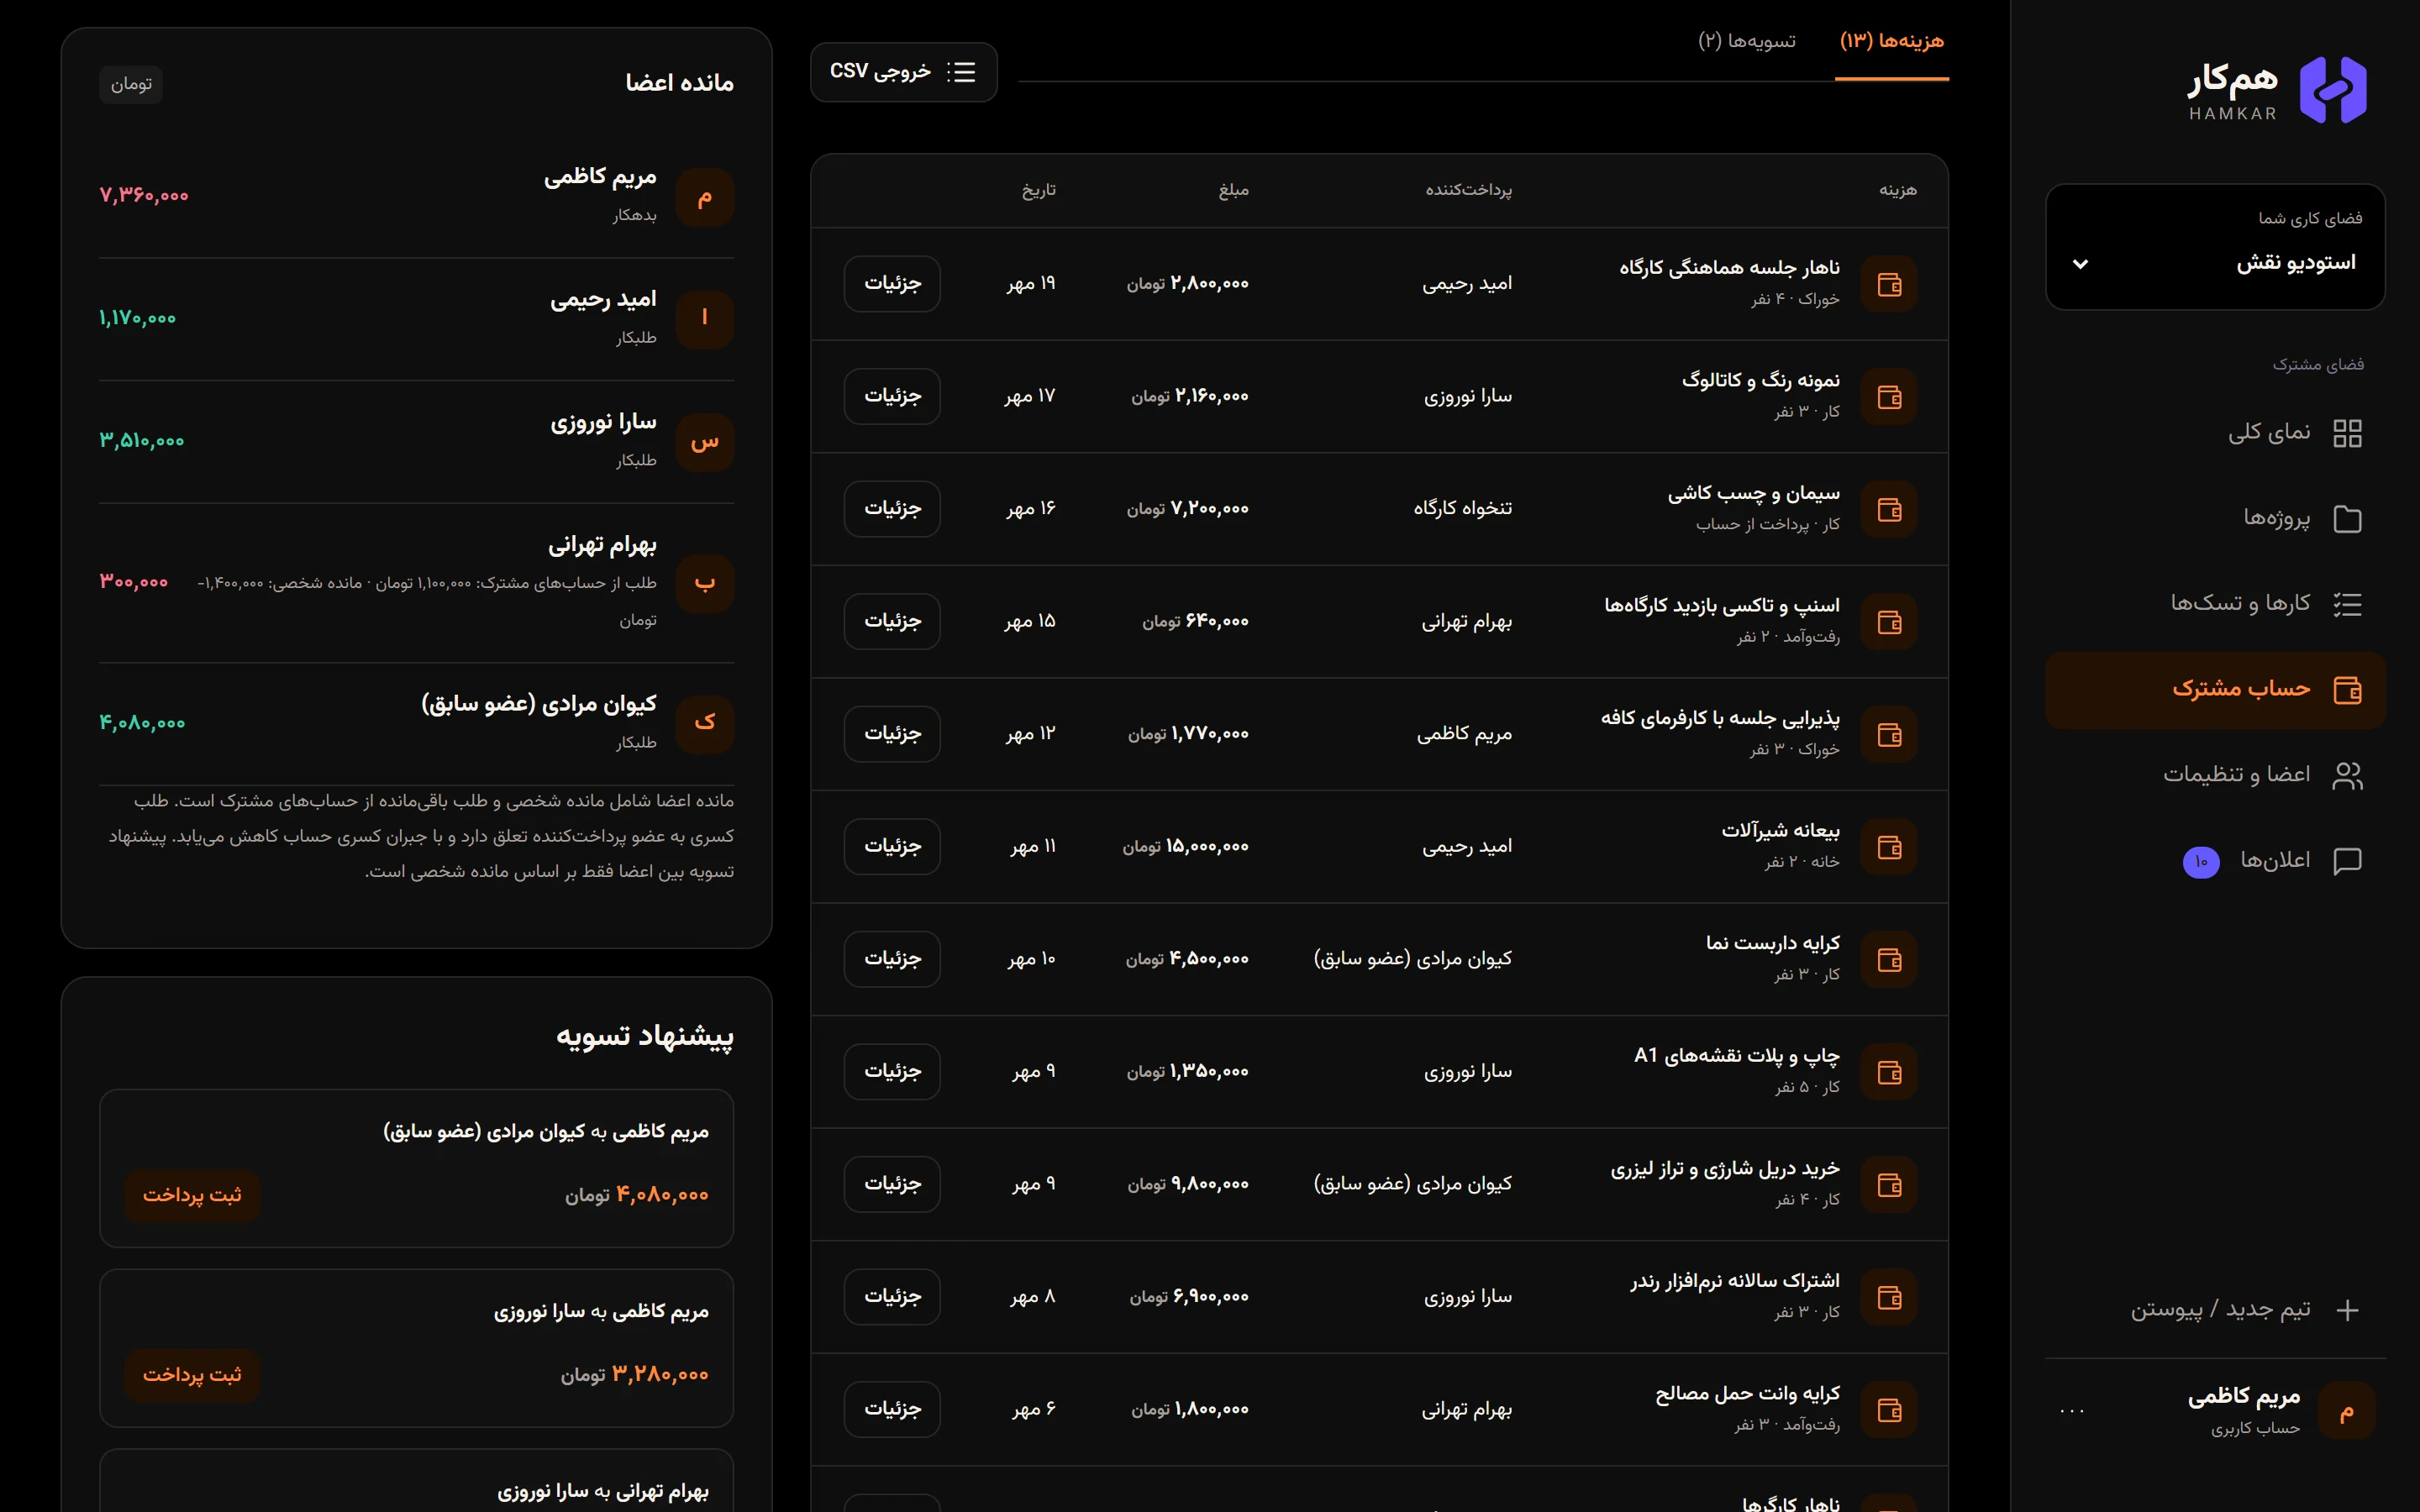This screenshot has height=1512, width=2420.
Task: Open اعلان‌ها chat bubble icon
Action: [2347, 861]
